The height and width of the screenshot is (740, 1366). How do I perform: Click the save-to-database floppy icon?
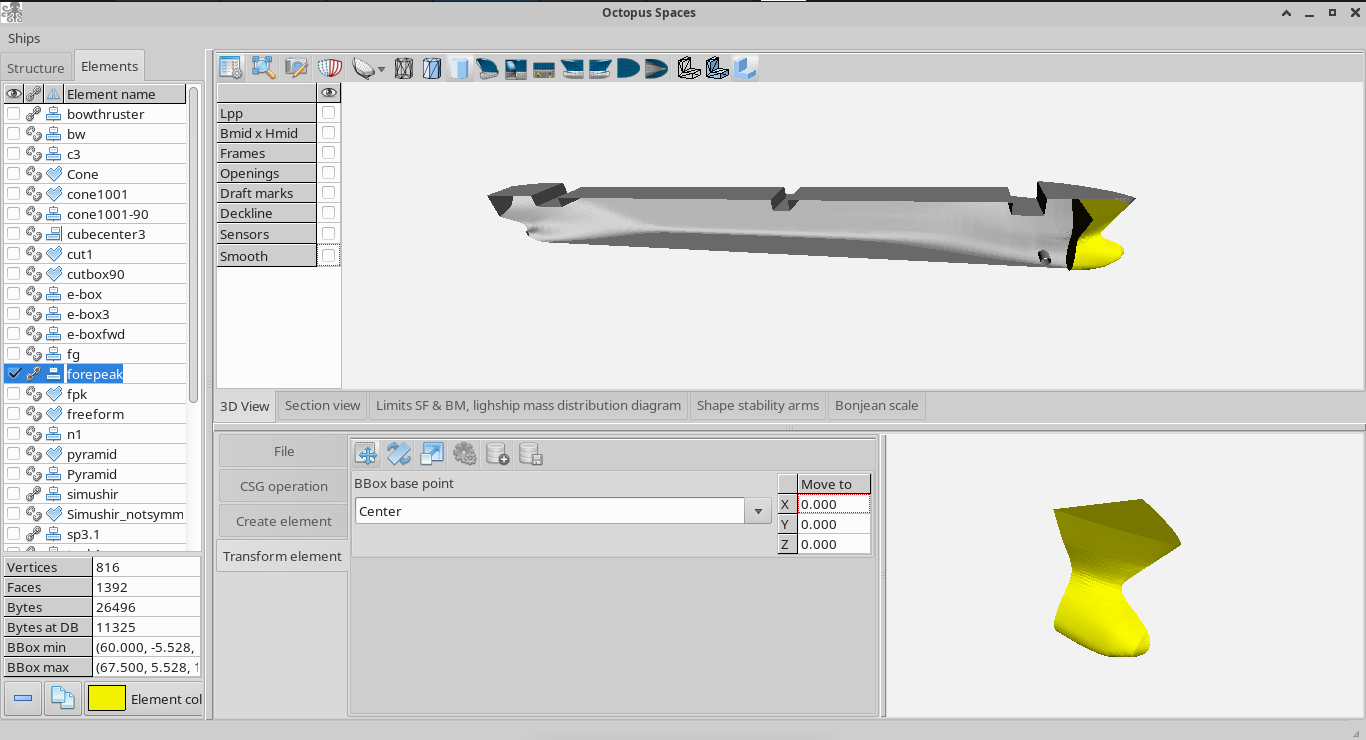coord(531,454)
